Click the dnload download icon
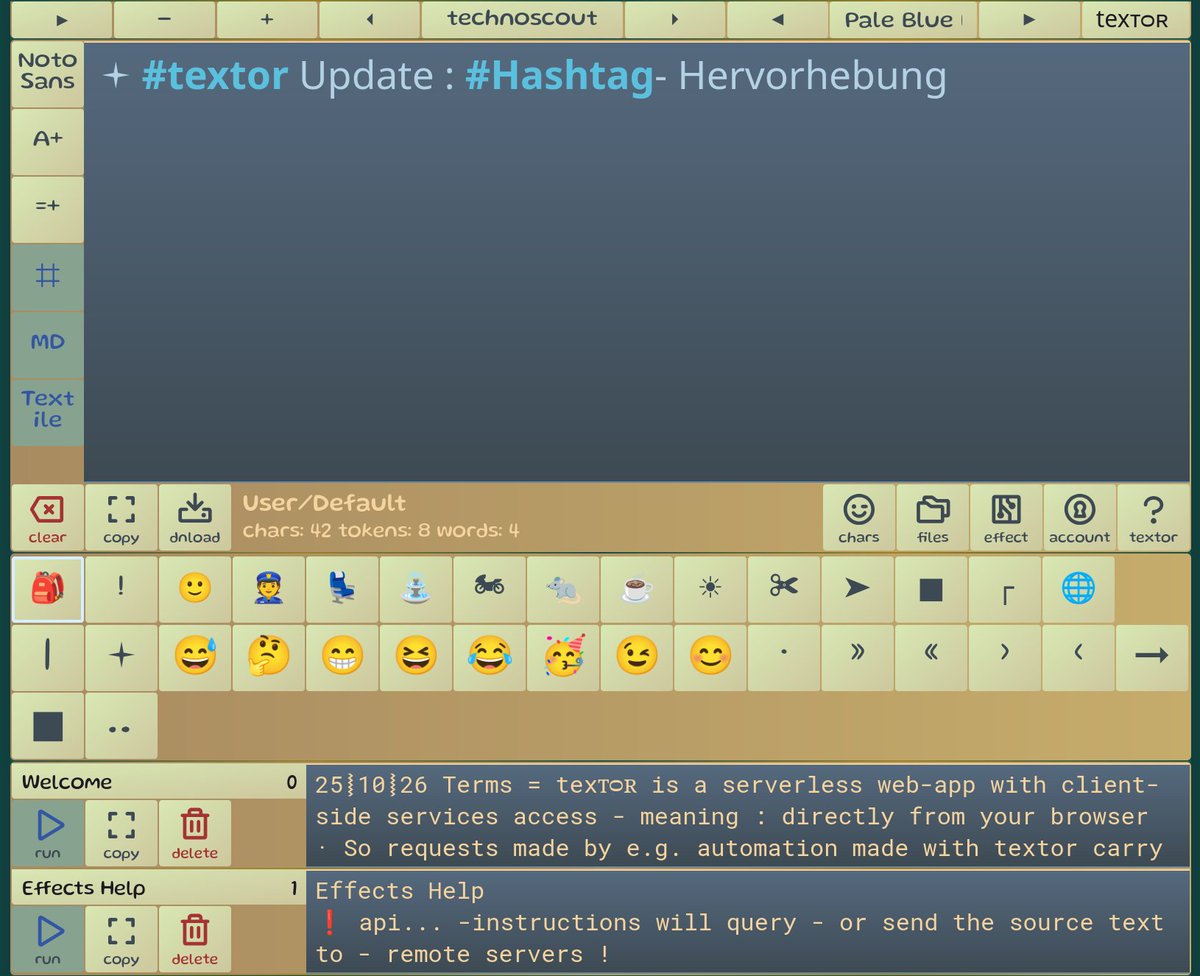Screen dimensions: 1200x976 pyautogui.click(x=194, y=516)
